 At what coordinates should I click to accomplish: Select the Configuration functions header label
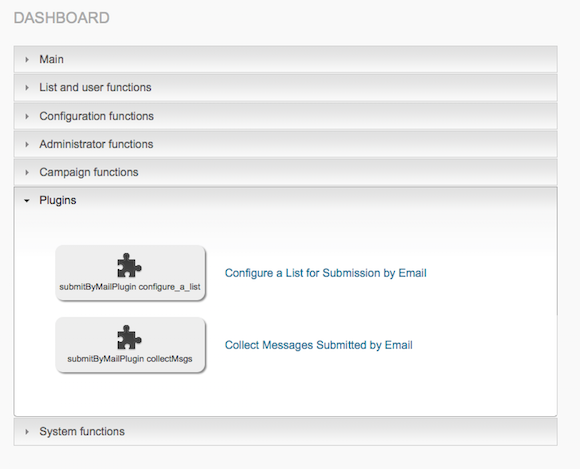97,116
